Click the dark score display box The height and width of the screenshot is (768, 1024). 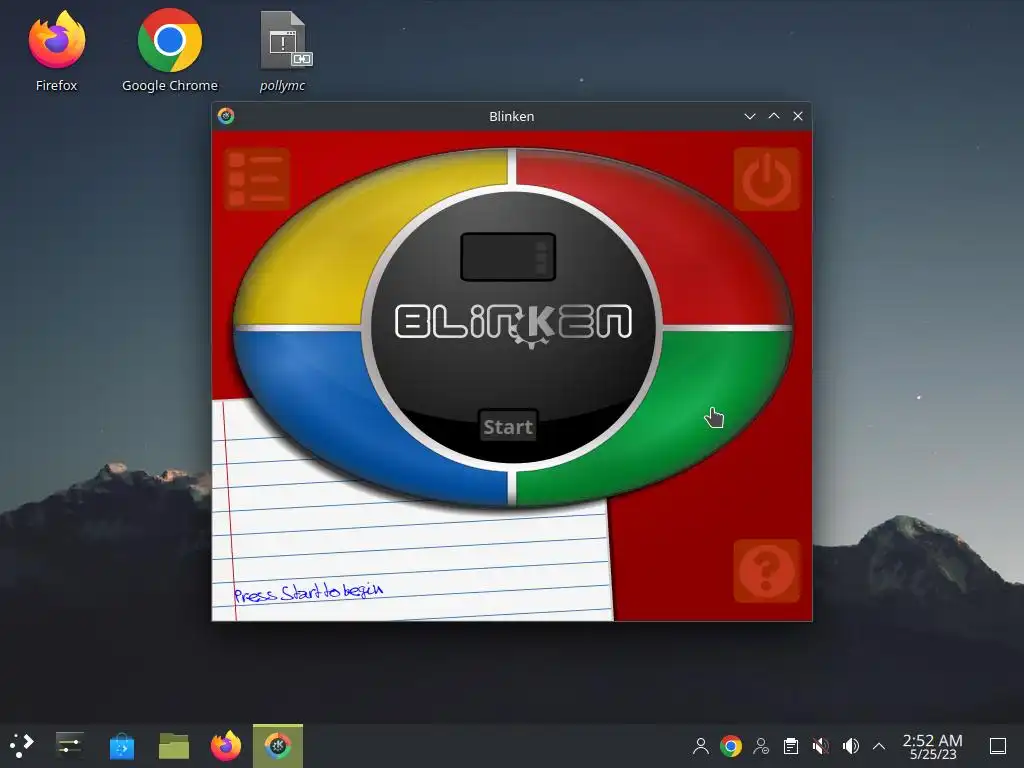508,257
